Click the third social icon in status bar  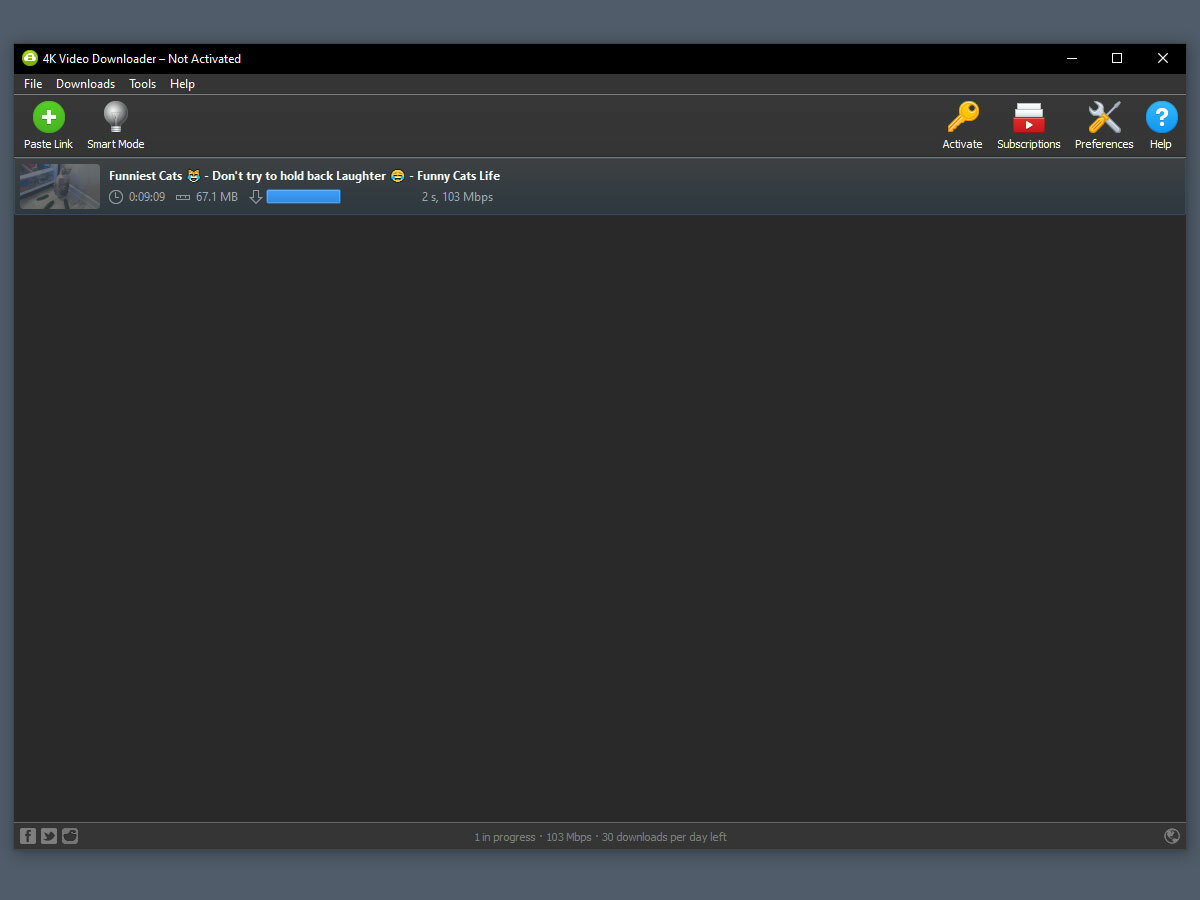(70, 836)
